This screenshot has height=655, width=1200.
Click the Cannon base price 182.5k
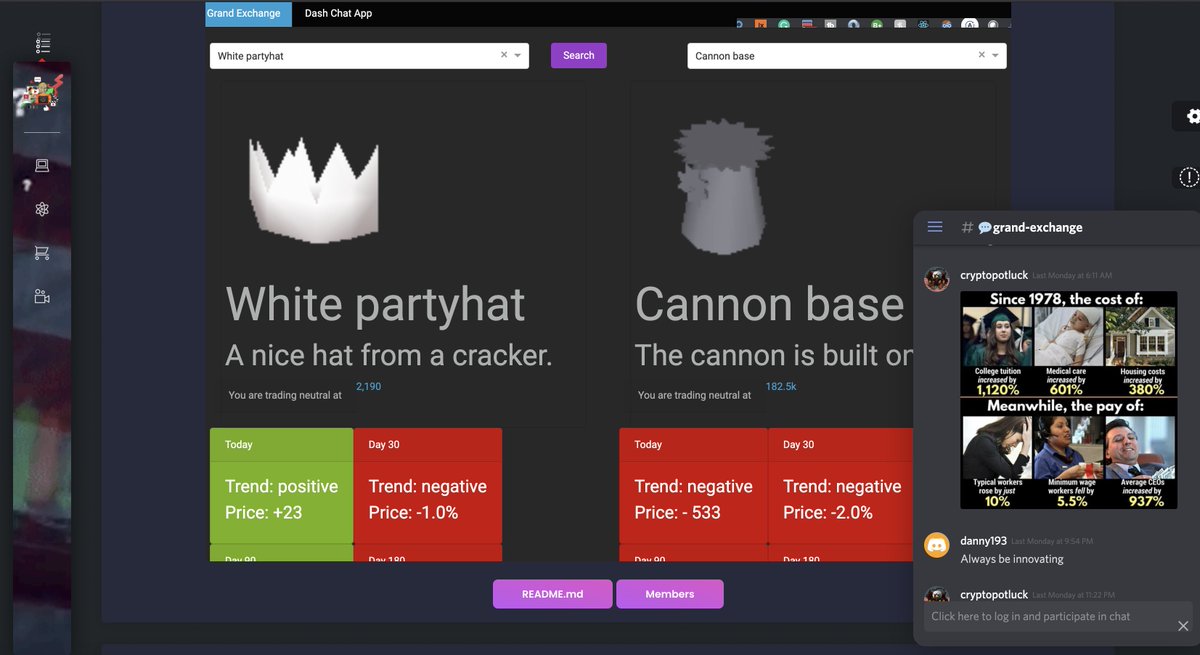781,386
